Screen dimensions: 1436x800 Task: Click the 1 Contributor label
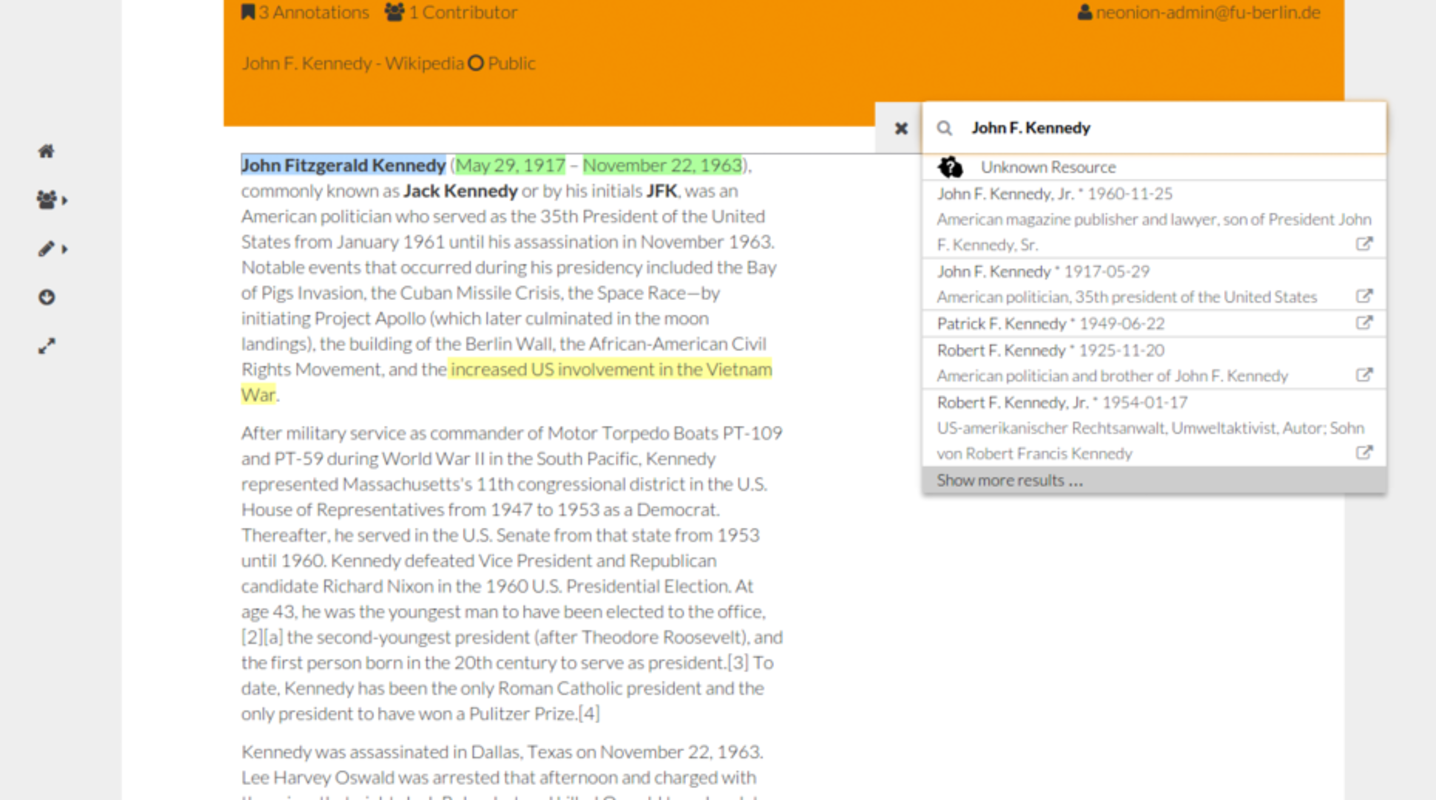pos(451,13)
